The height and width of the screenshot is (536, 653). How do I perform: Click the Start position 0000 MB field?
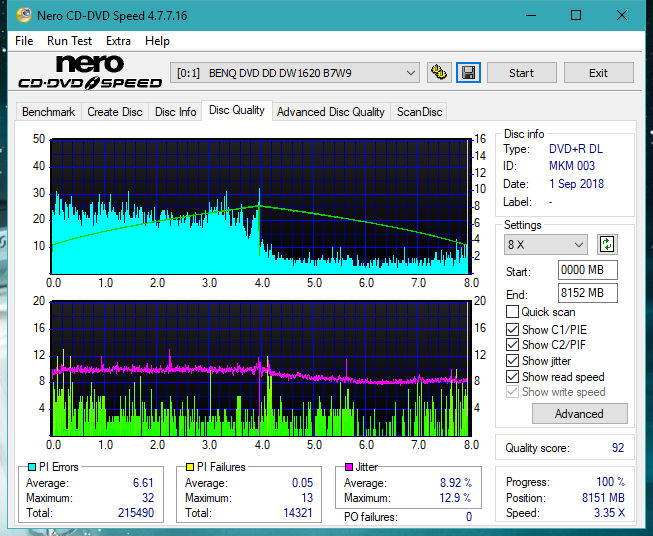click(x=587, y=270)
